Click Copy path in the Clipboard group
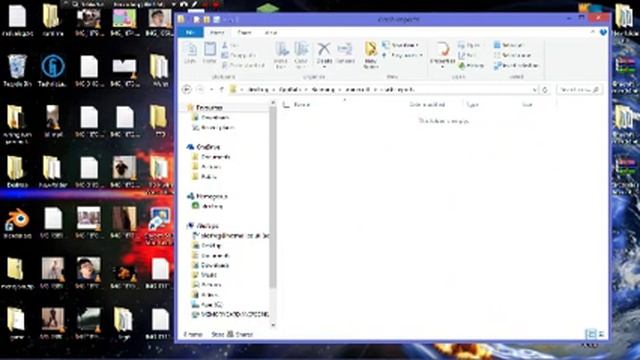The height and width of the screenshot is (360, 640). [x=239, y=55]
